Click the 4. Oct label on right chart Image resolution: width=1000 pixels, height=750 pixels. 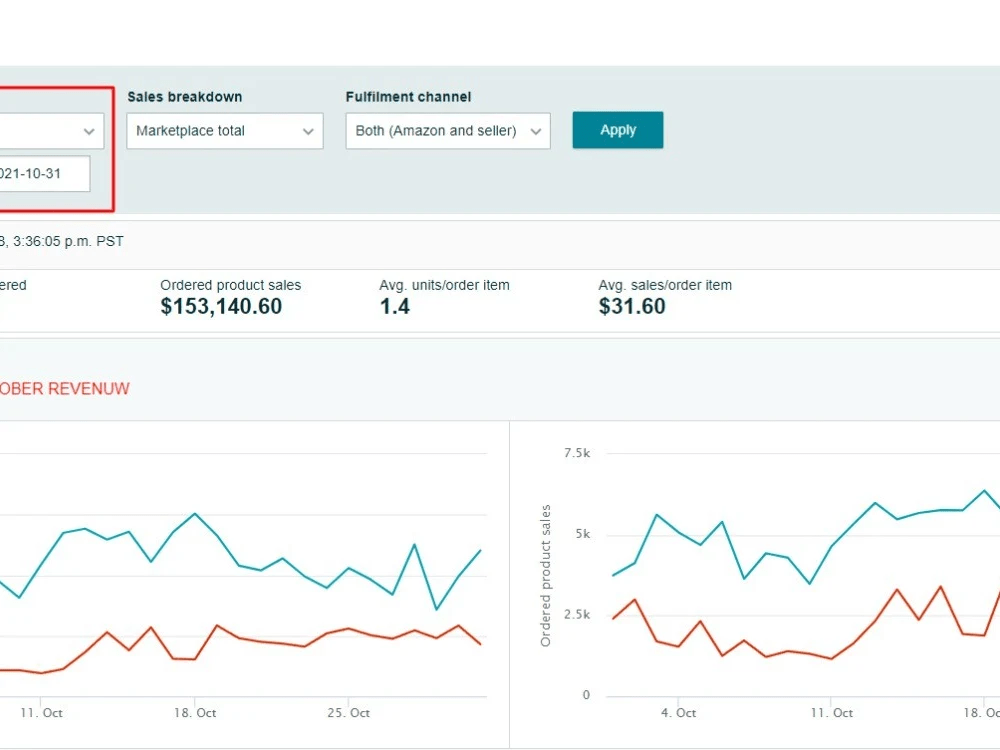(679, 713)
